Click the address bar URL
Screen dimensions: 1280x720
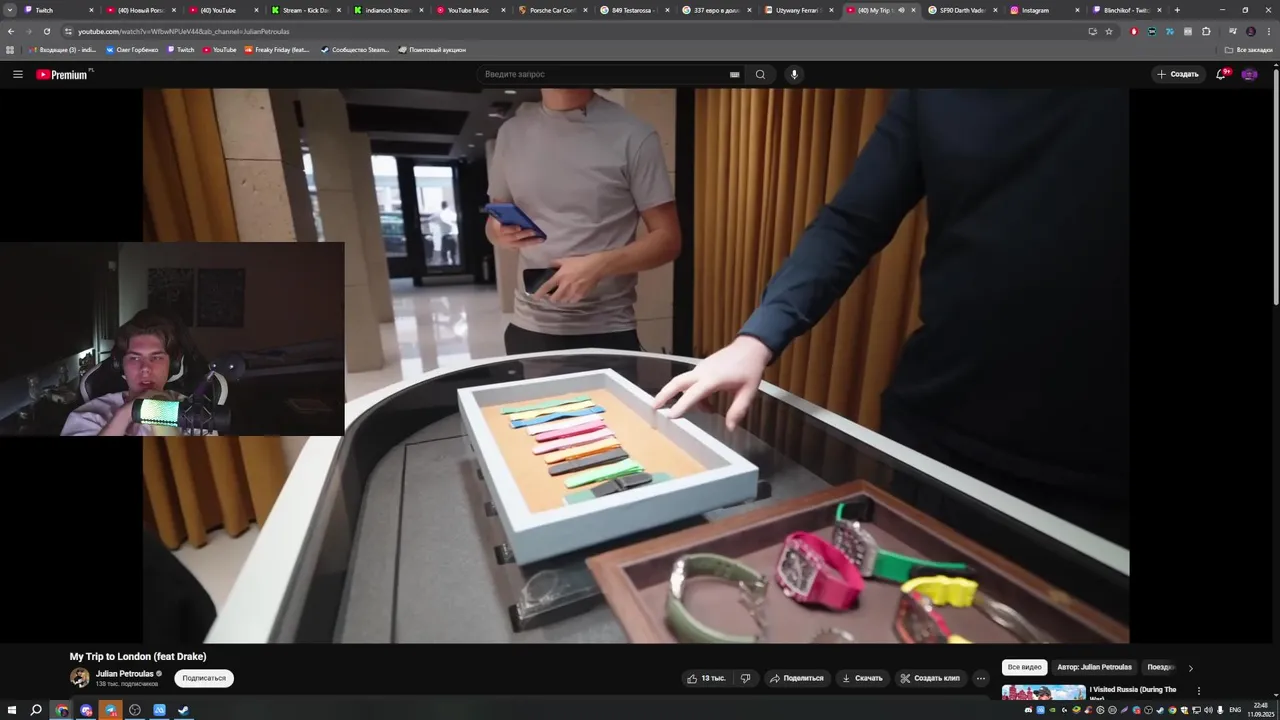point(183,31)
